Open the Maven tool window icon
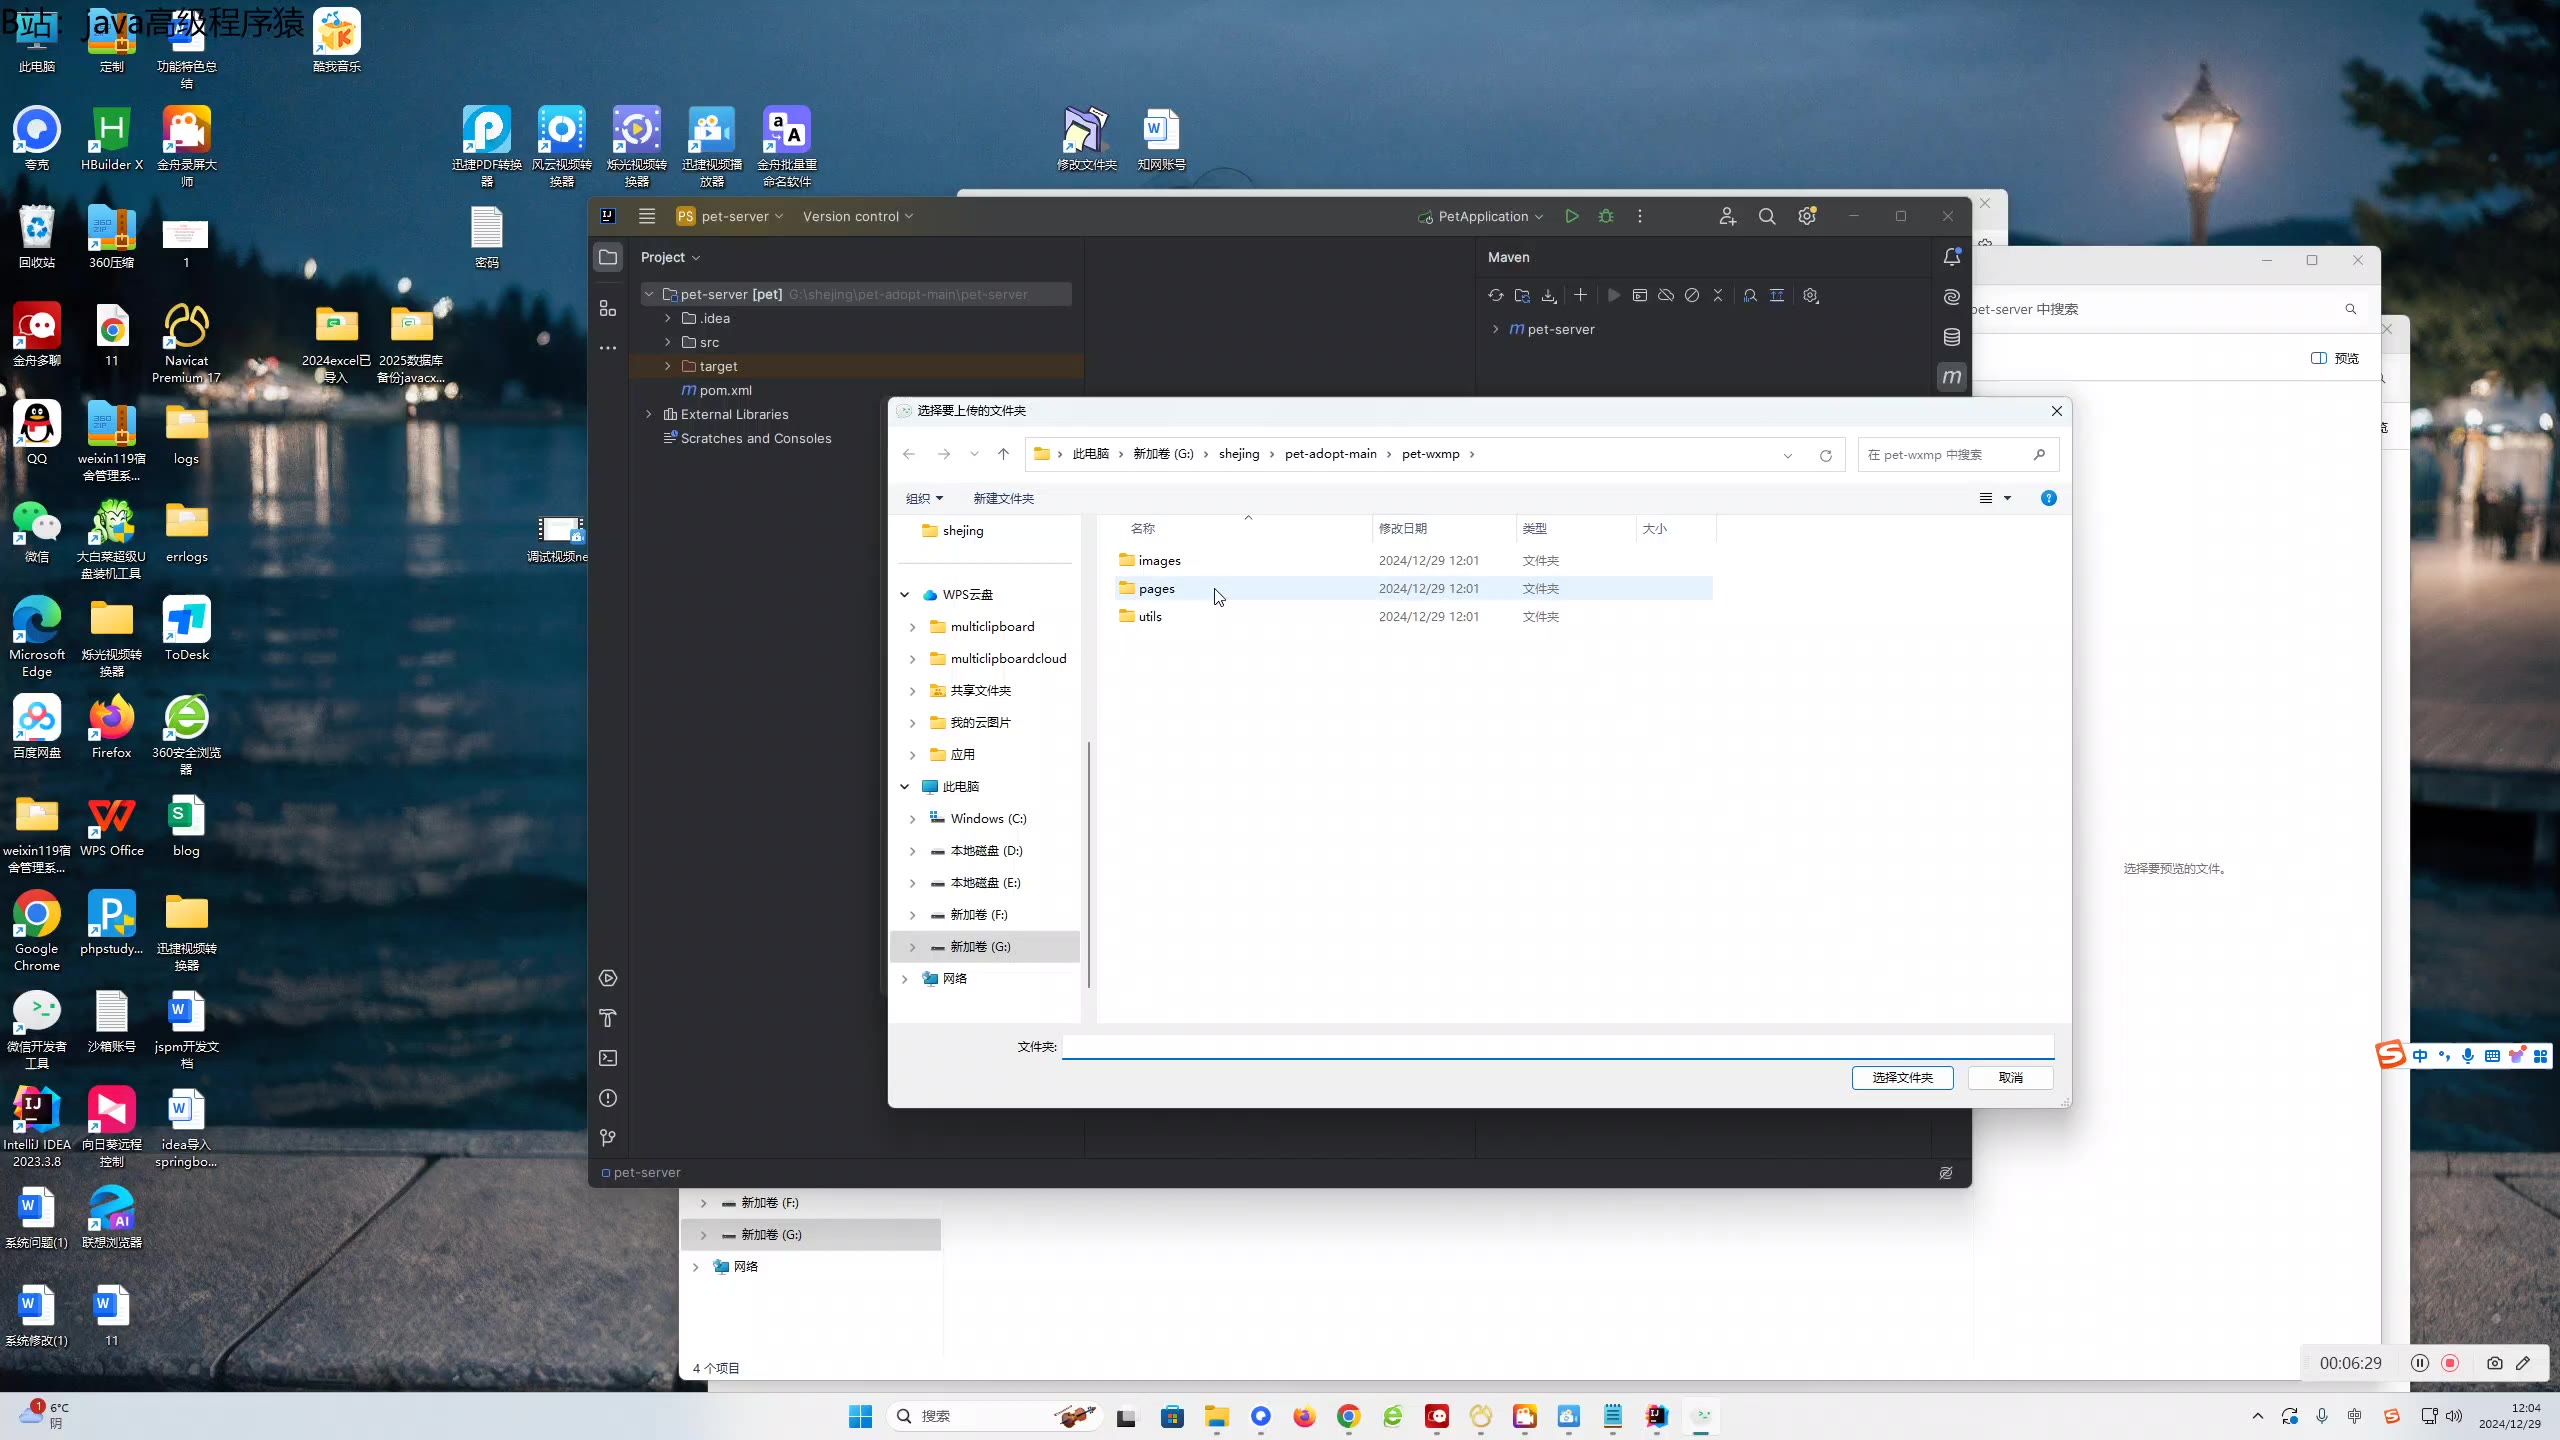This screenshot has width=2560, height=1440. tap(1951, 377)
